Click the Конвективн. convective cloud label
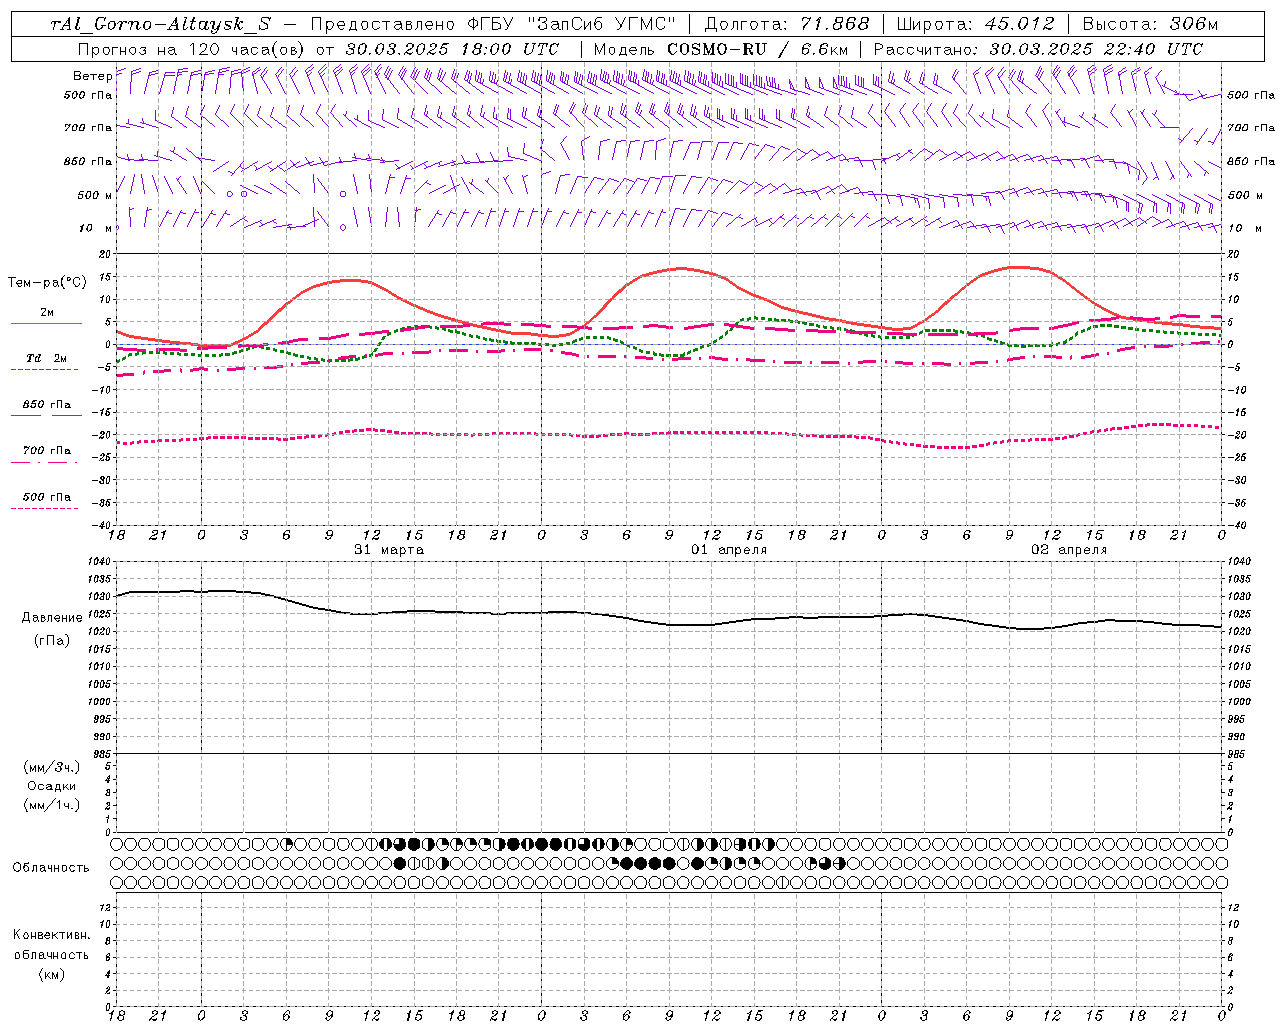The height and width of the screenshot is (1024, 1280). pyautogui.click(x=52, y=935)
